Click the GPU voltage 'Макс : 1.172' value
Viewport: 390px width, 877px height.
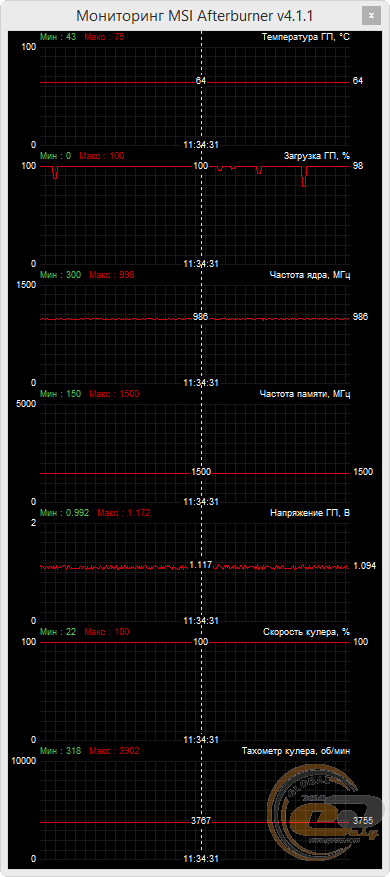pyautogui.click(x=124, y=512)
